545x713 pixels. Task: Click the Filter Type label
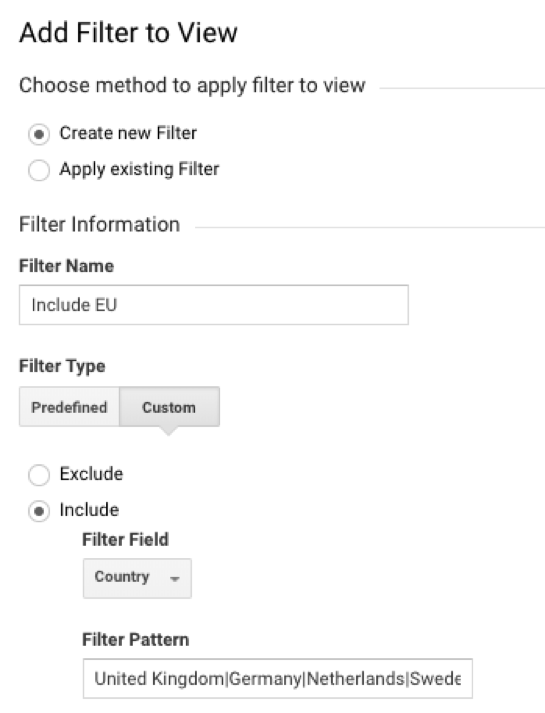point(62,366)
